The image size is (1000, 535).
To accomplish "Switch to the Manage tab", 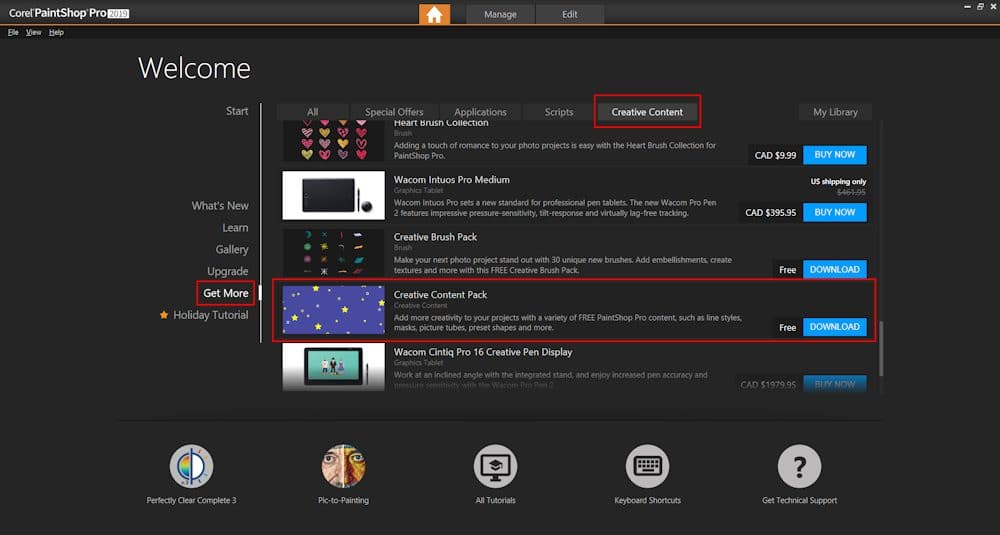I will 500,15.
